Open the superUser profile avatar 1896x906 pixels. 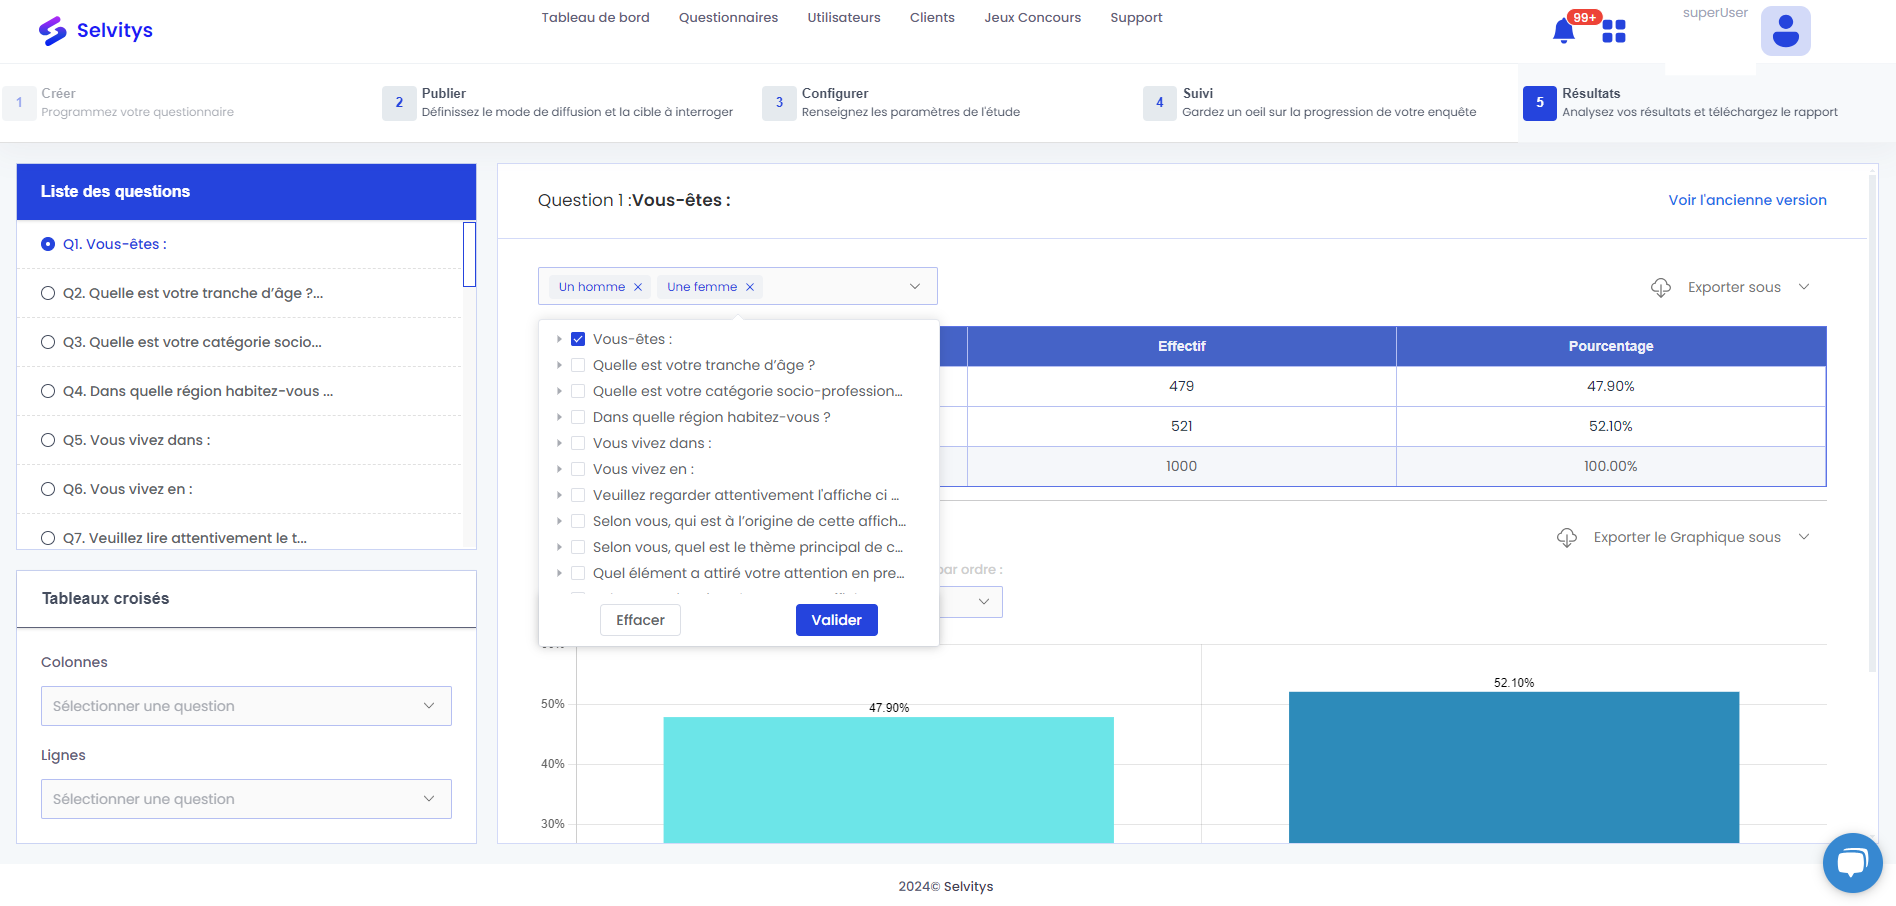click(x=1785, y=31)
